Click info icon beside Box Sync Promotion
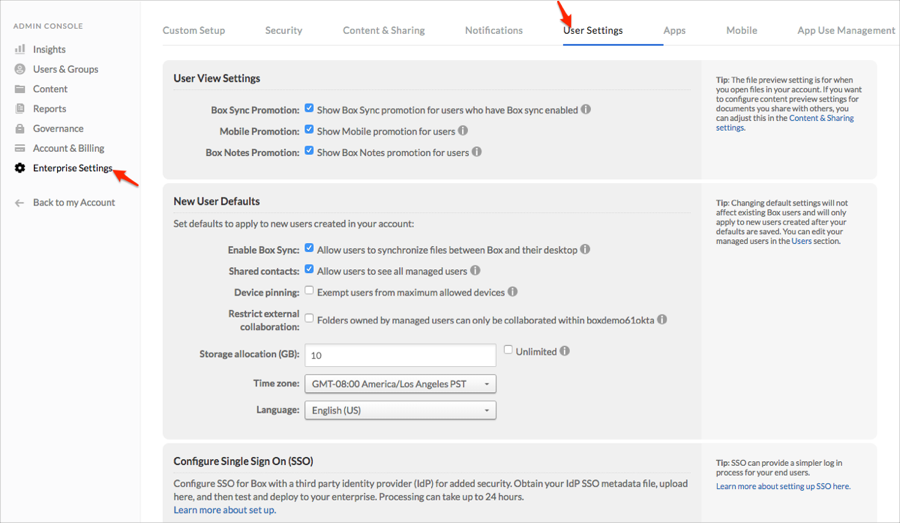 (x=586, y=109)
